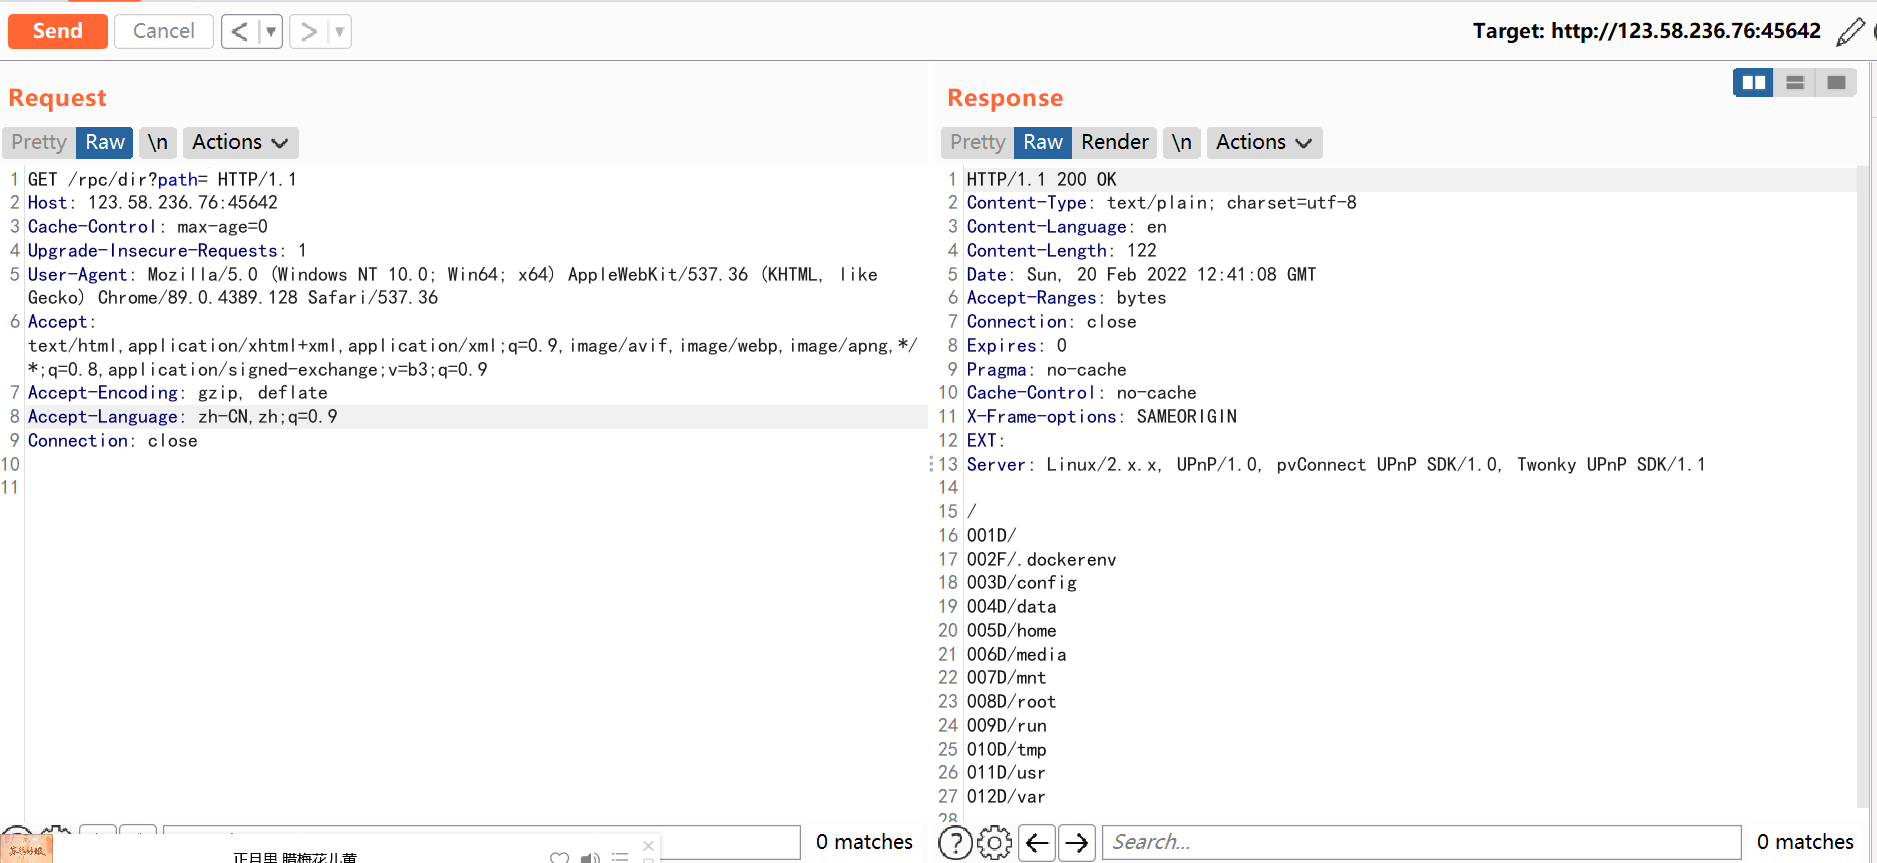Click the 003D/config directory entry

[1022, 583]
